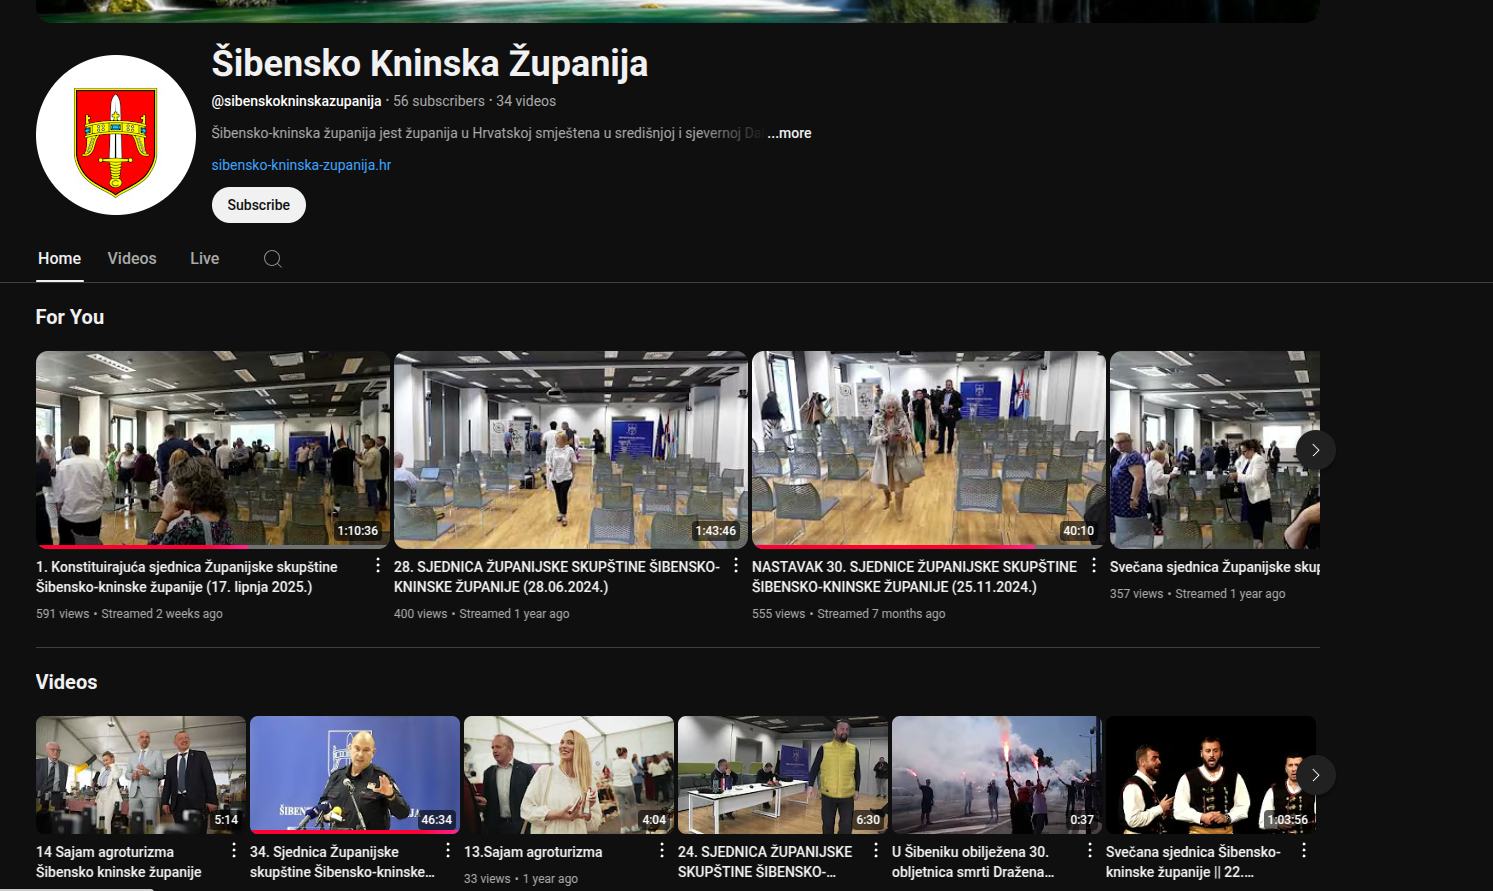Image resolution: width=1493 pixels, height=891 pixels.
Task: Open options menu for 1. Konstituirajuća sjednica video
Action: coord(377,566)
